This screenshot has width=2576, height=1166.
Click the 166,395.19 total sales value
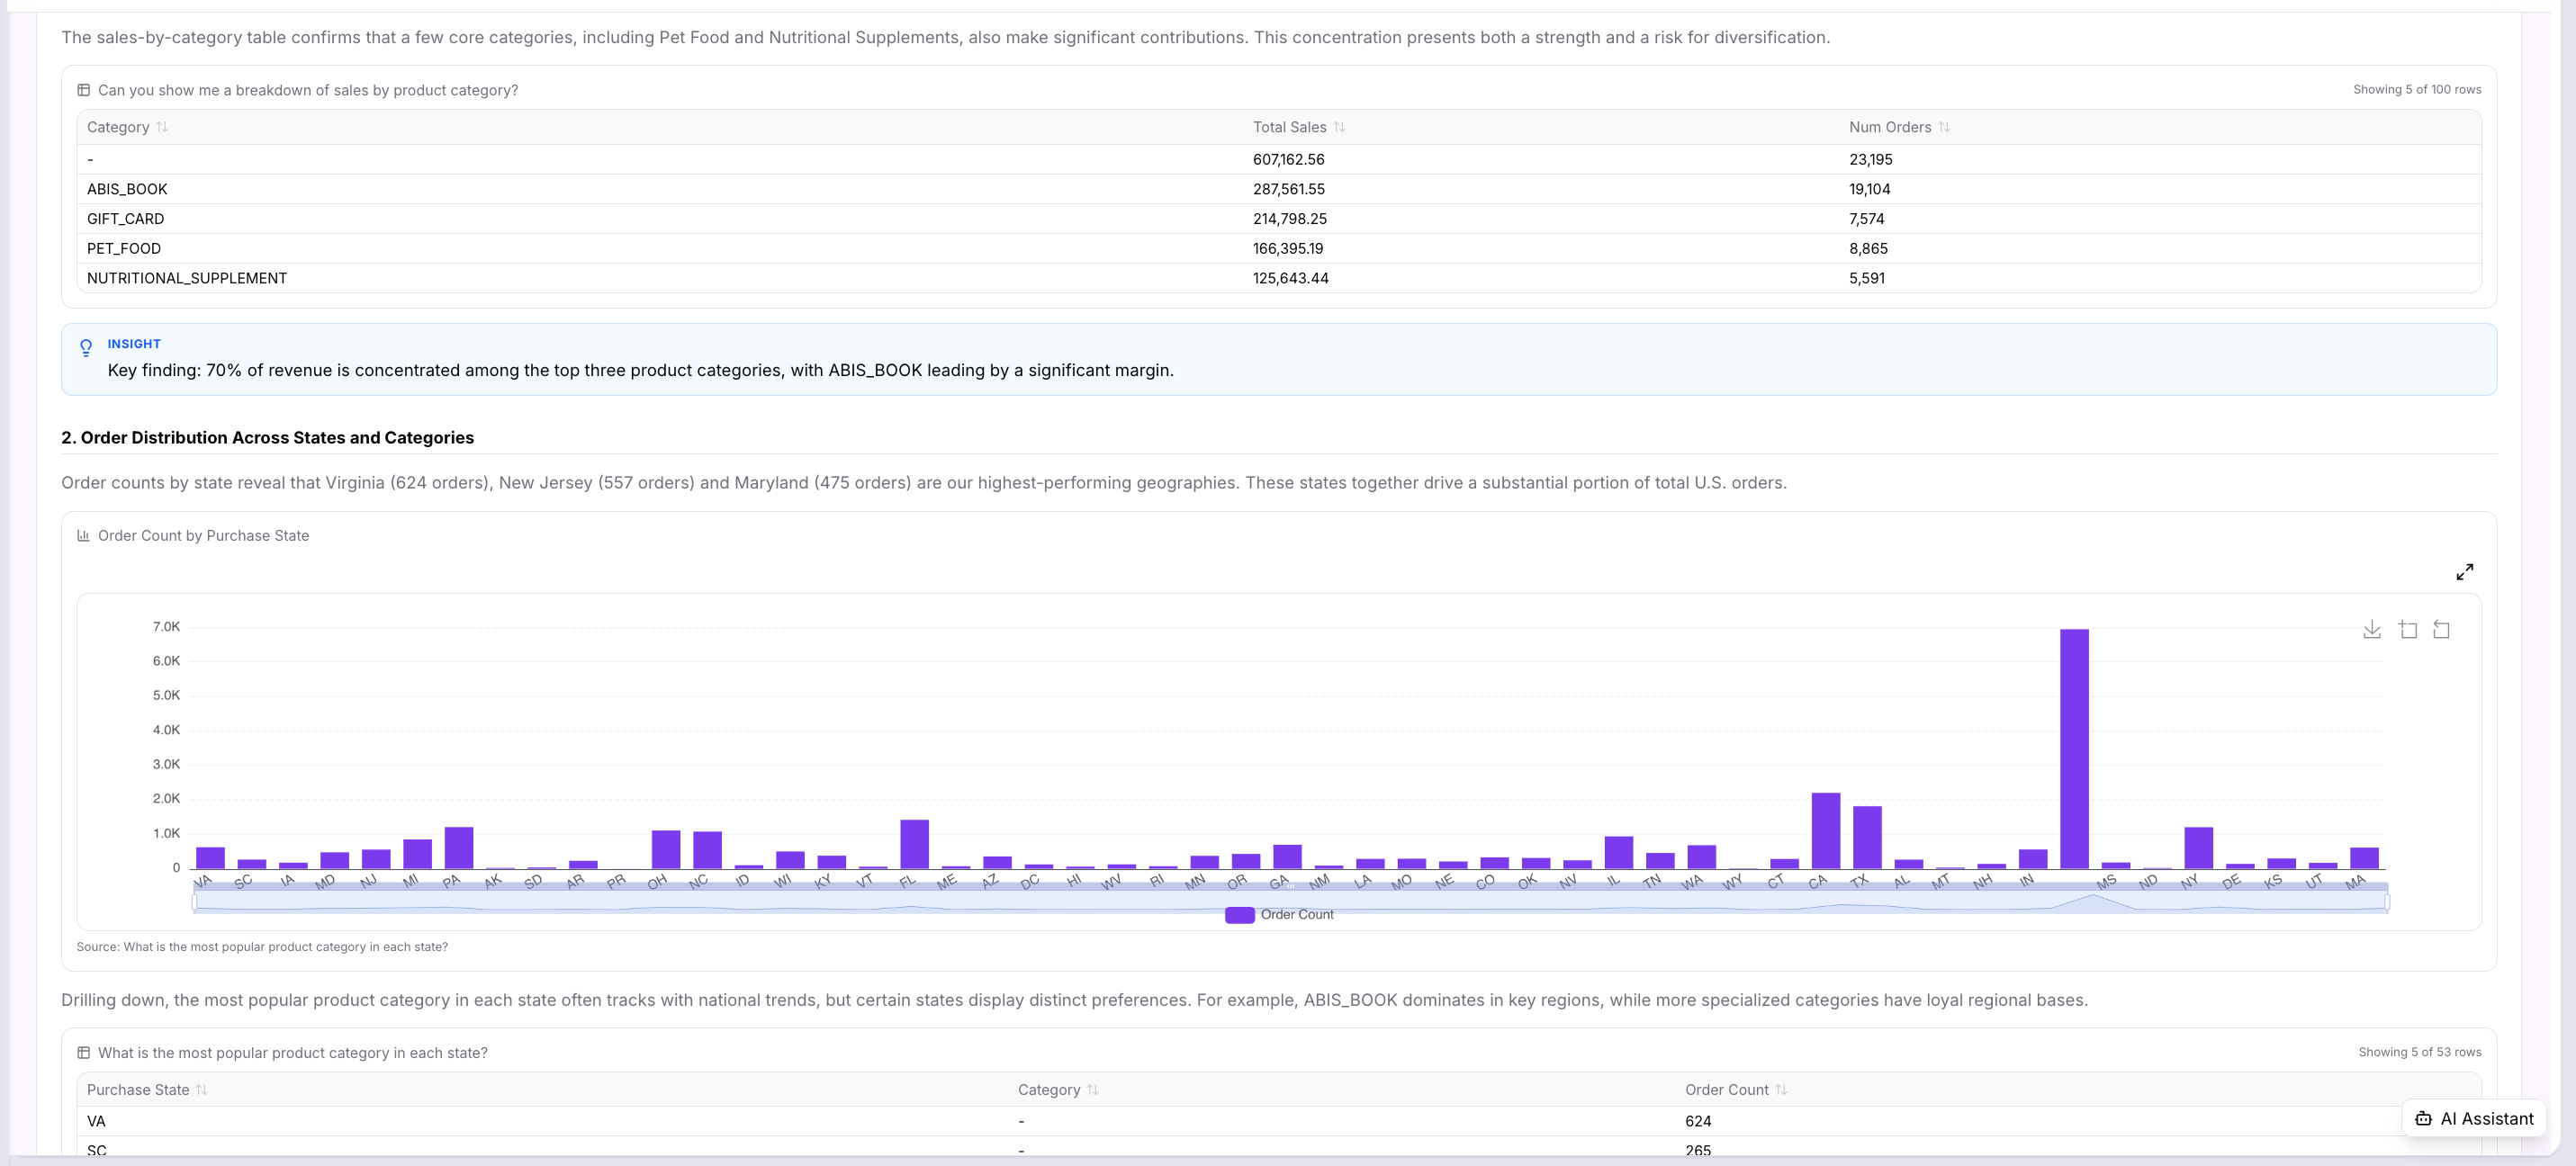click(1288, 249)
